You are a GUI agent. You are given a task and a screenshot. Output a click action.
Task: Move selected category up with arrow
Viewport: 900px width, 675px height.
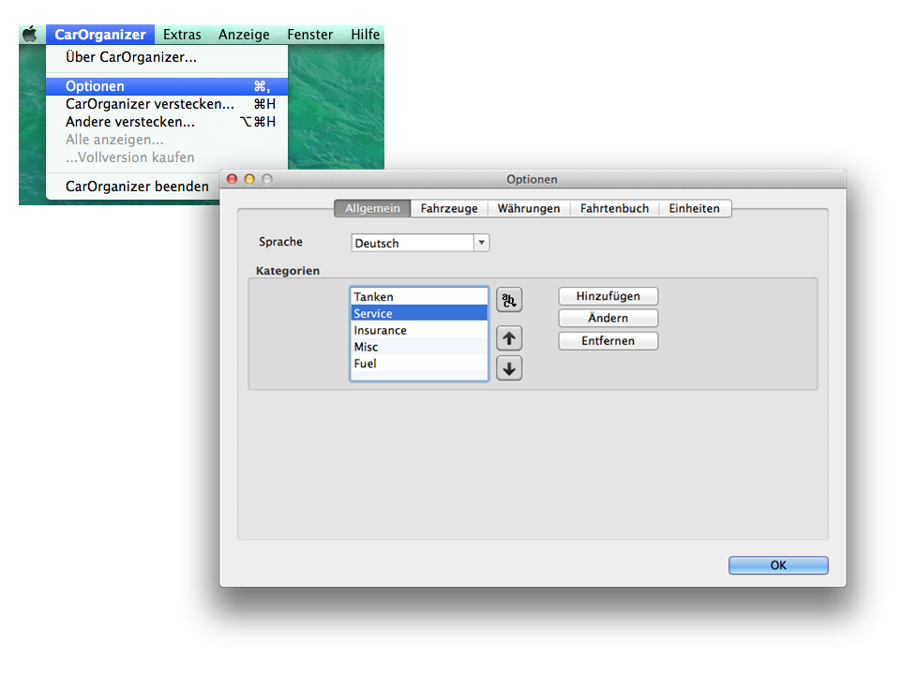(x=509, y=339)
